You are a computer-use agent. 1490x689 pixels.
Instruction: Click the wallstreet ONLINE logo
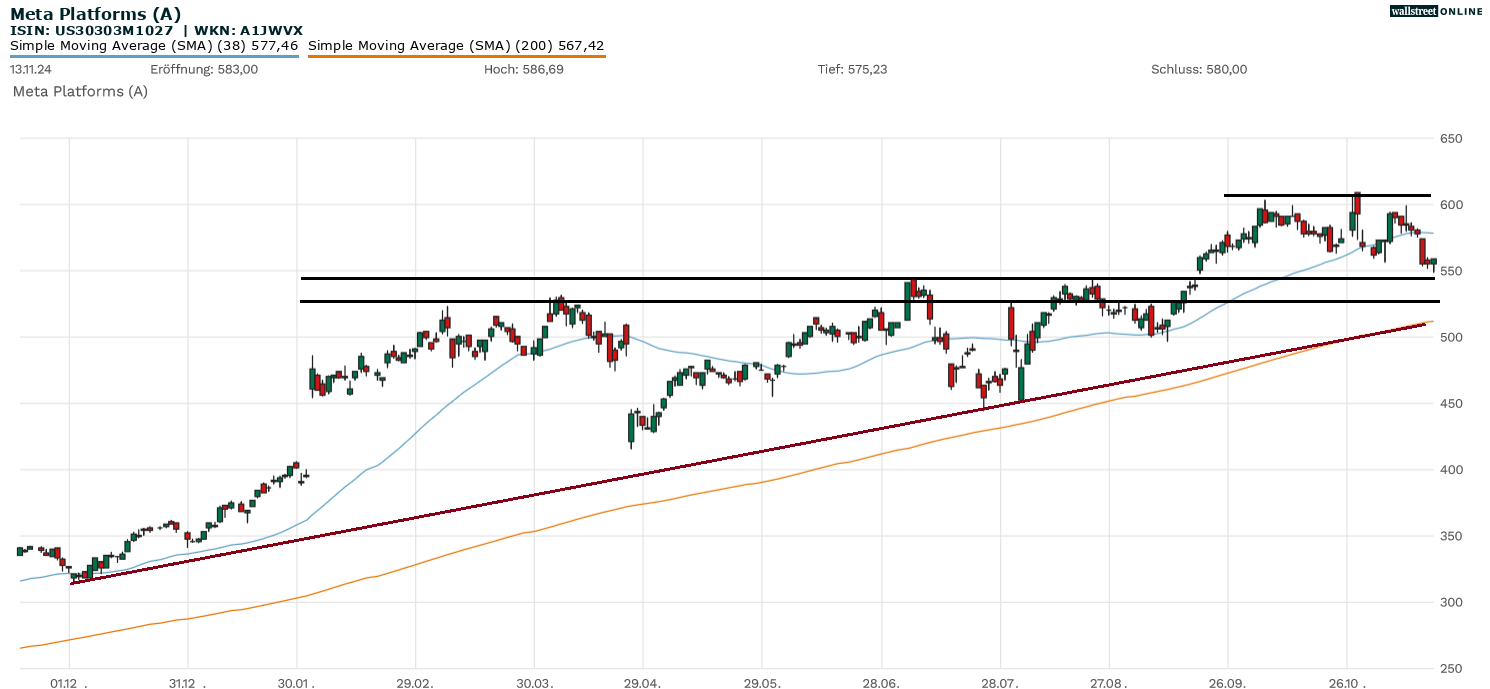click(x=1436, y=11)
